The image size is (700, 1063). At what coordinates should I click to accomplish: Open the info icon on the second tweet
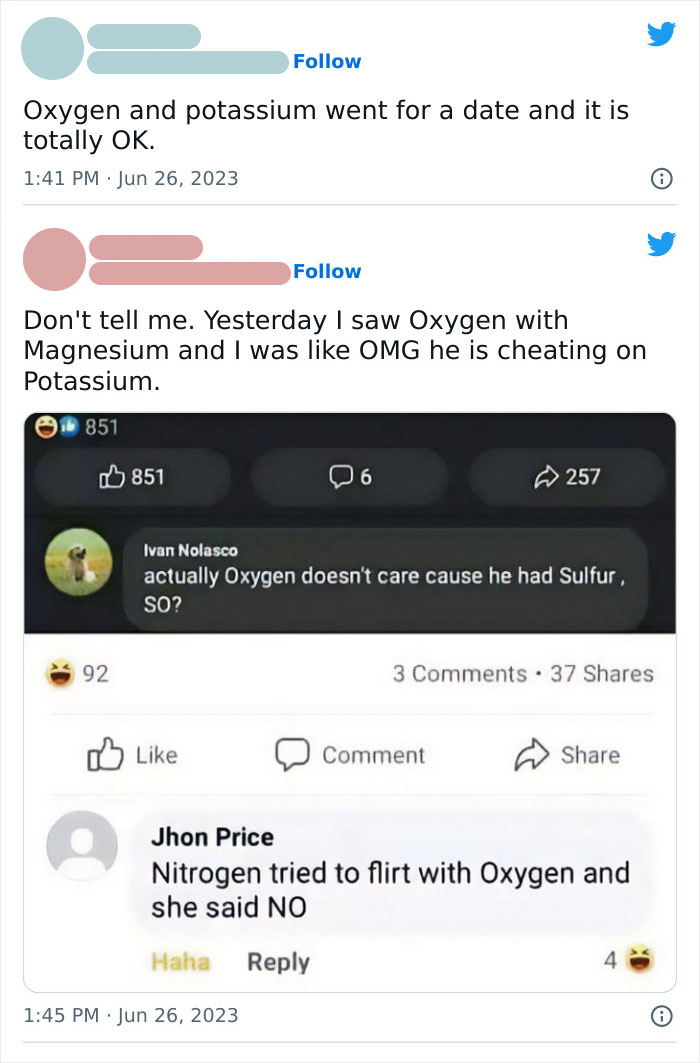coord(664,1015)
